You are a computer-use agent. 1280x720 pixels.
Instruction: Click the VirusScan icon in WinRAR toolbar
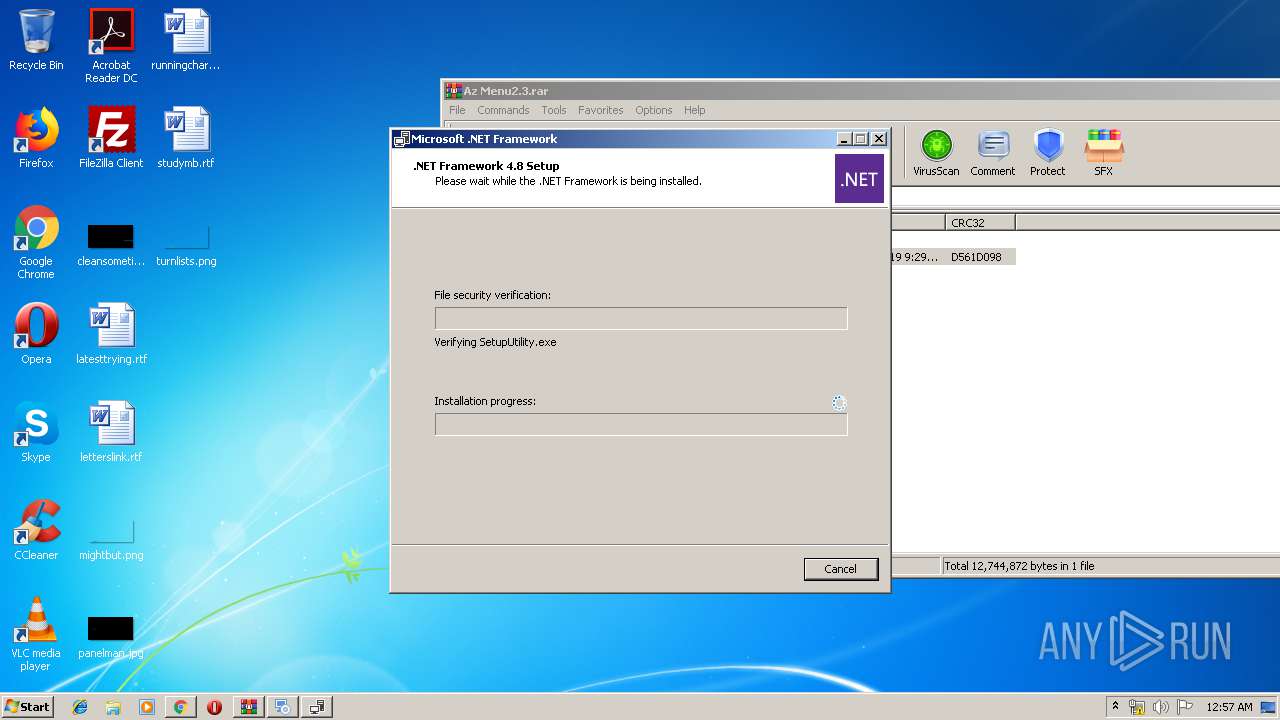[936, 153]
